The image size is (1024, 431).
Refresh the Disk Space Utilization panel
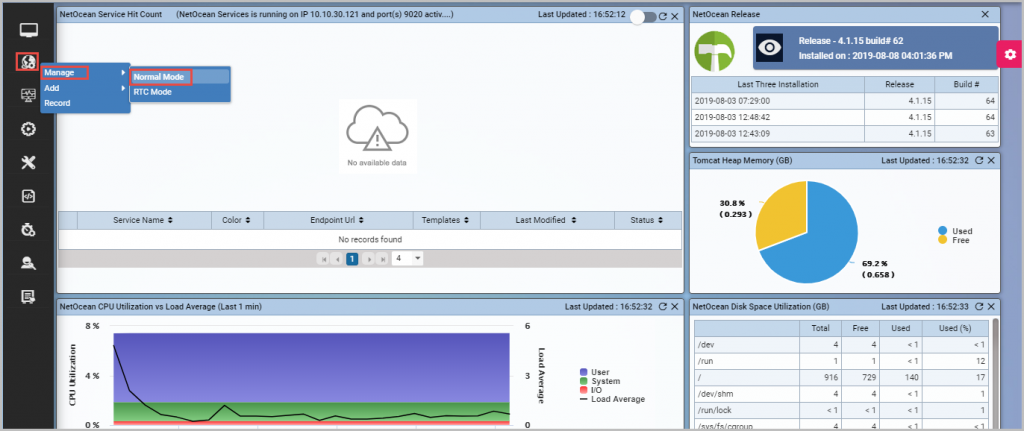pyautogui.click(x=979, y=306)
